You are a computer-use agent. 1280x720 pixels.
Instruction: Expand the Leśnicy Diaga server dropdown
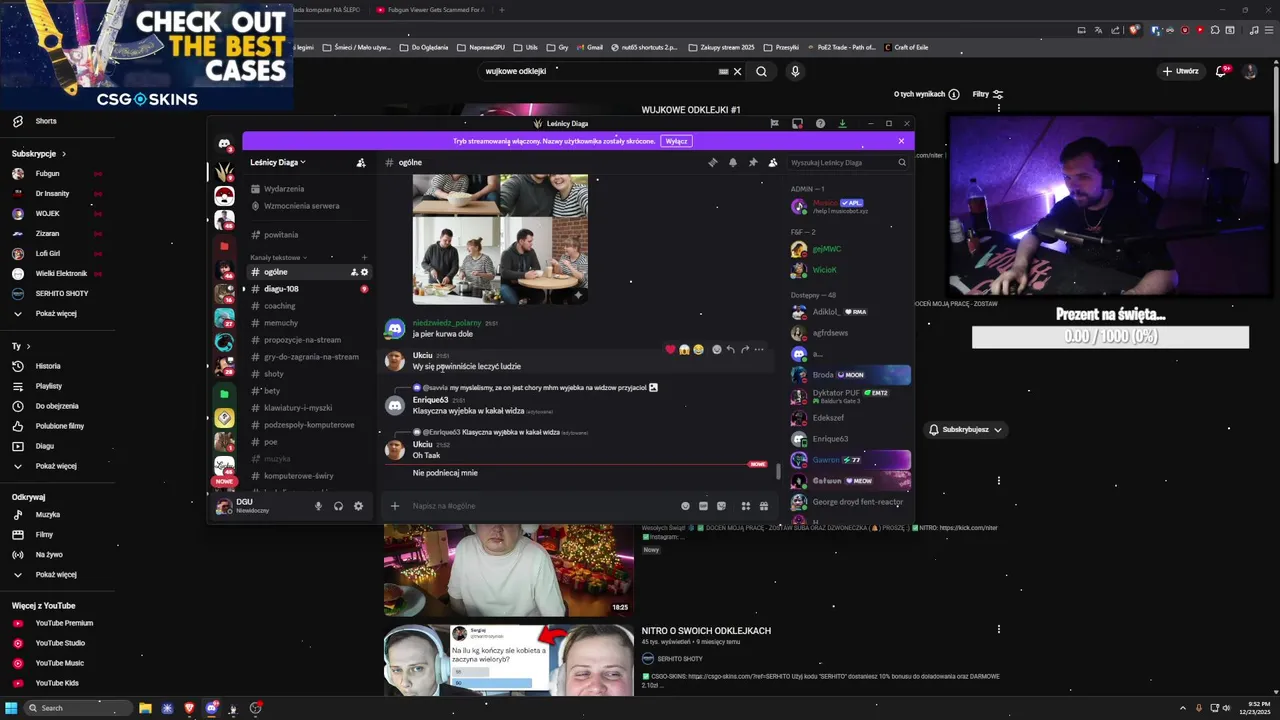tap(278, 162)
